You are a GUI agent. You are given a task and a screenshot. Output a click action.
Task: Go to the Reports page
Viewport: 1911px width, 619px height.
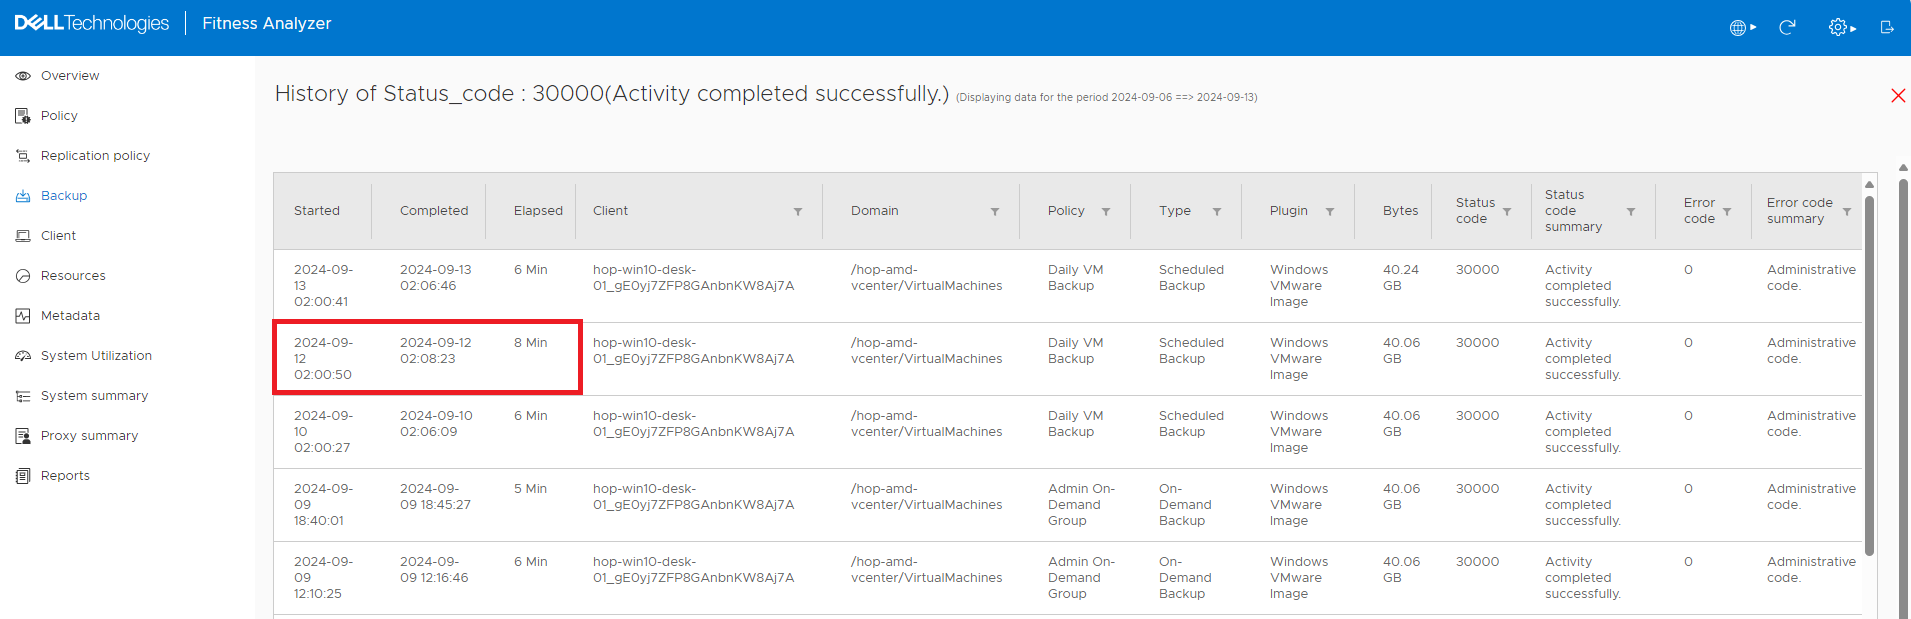(65, 476)
